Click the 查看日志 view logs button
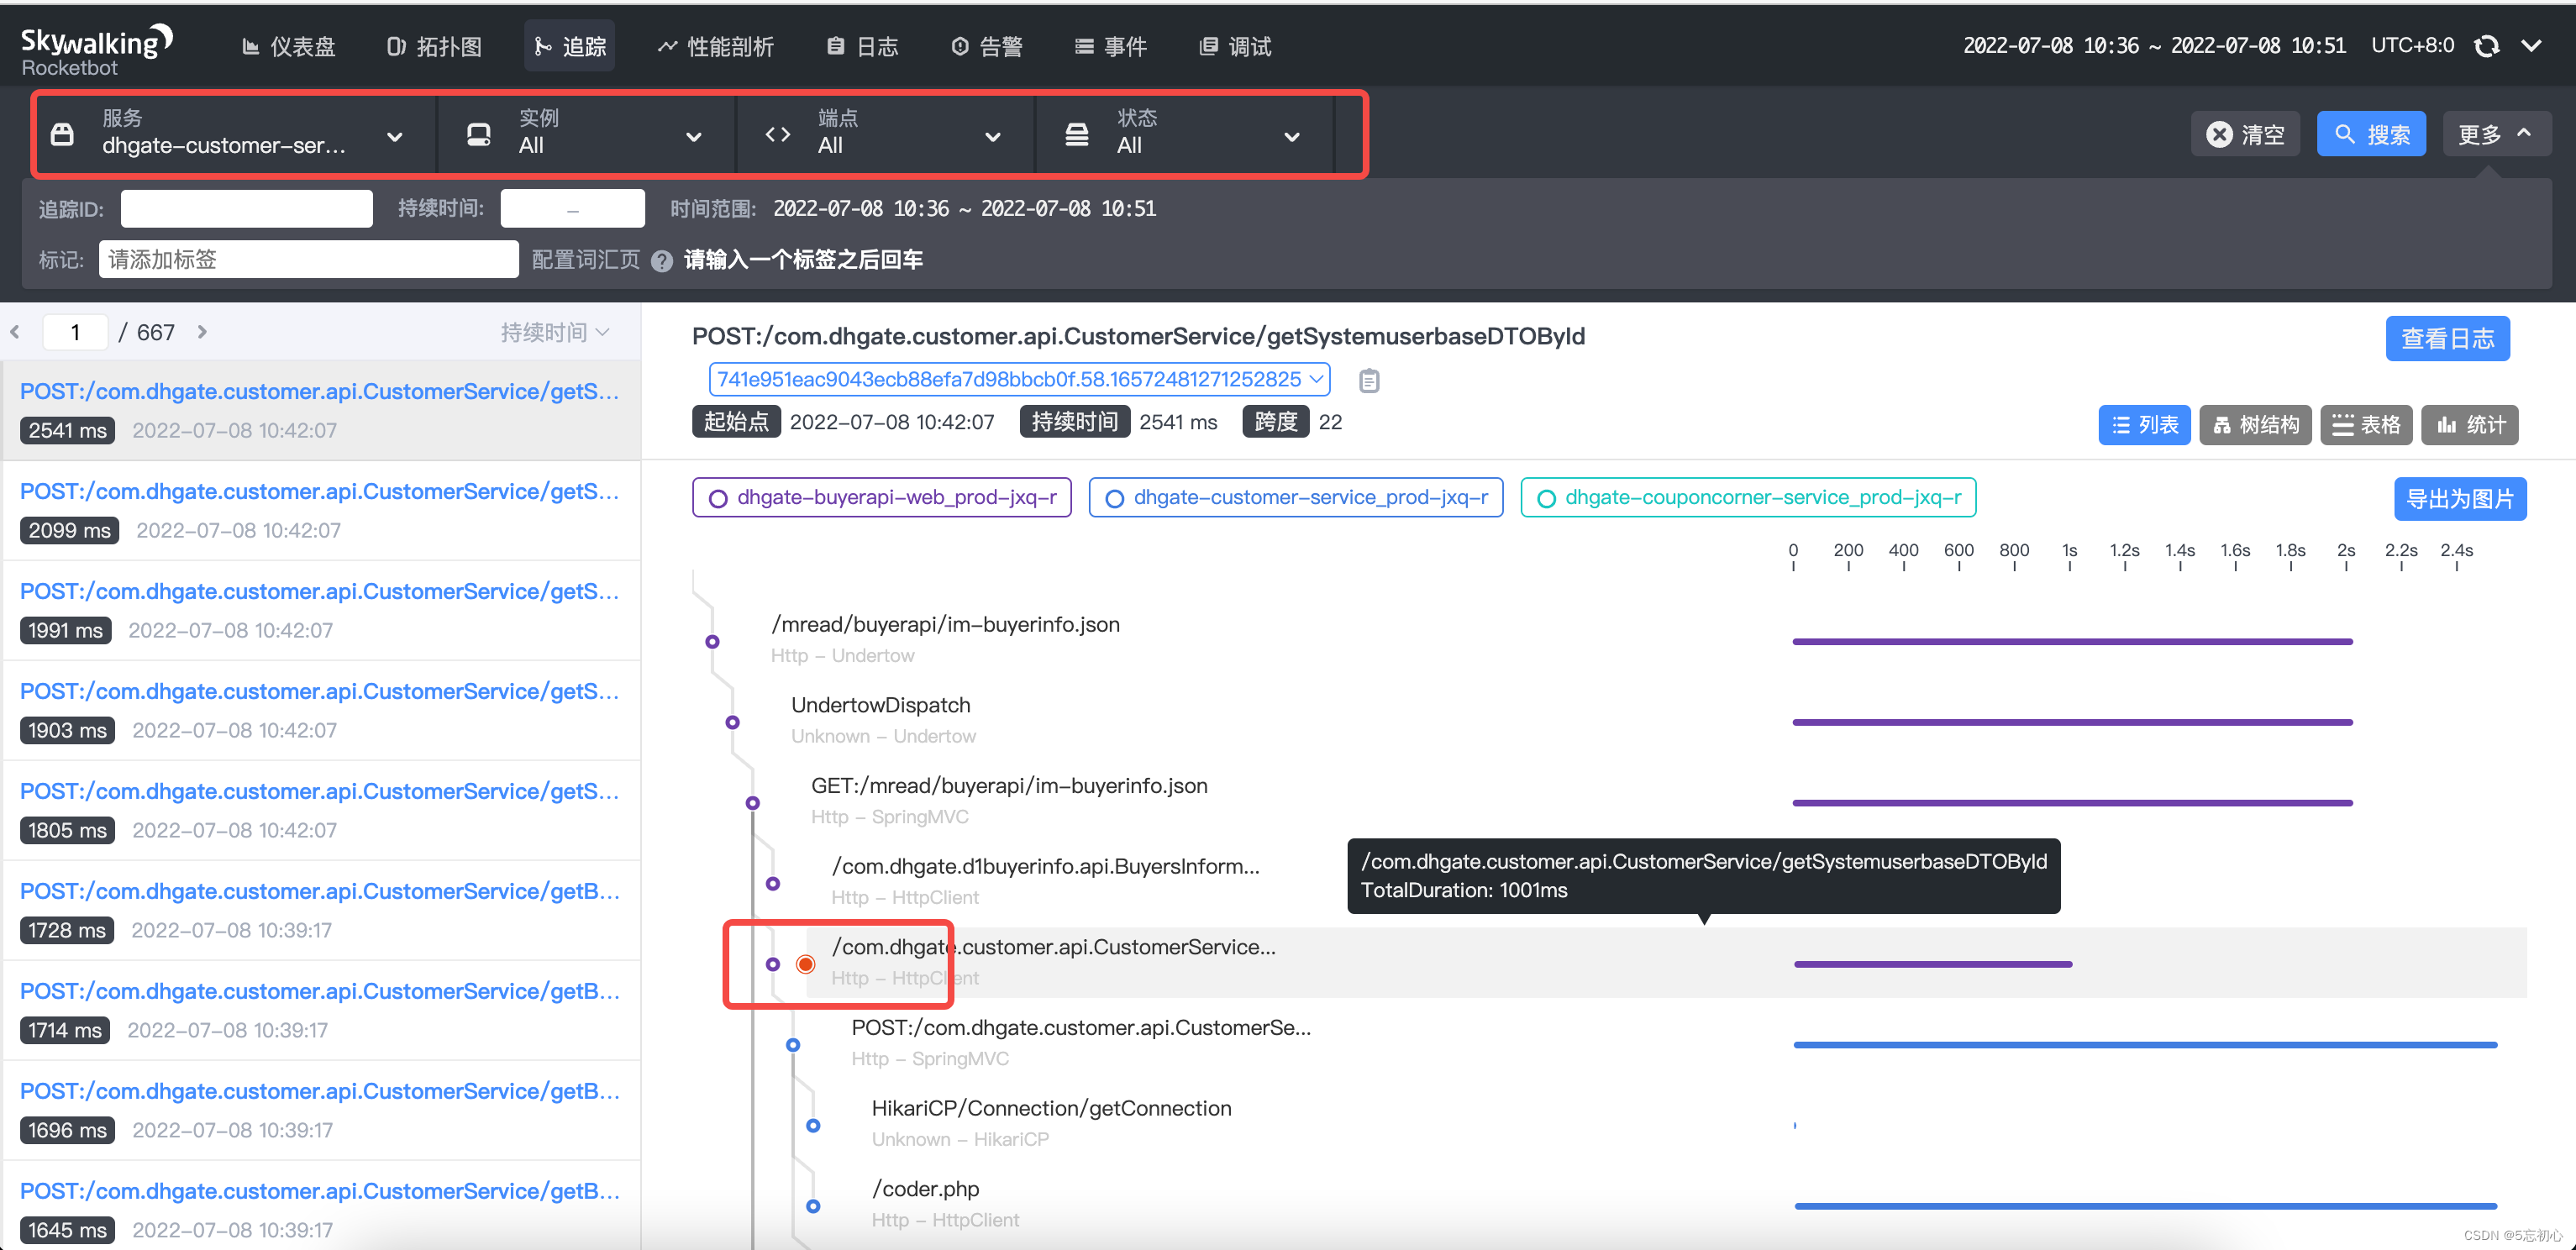The image size is (2576, 1250). pyautogui.click(x=2447, y=339)
